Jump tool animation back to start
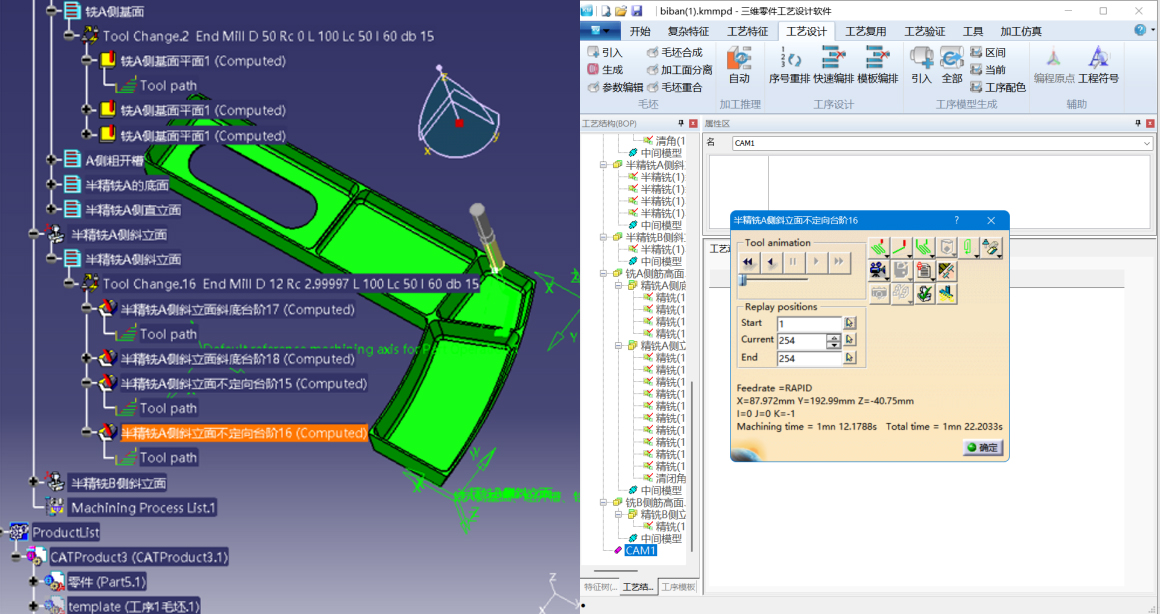Viewport: 1160px width, 614px height. 747,262
